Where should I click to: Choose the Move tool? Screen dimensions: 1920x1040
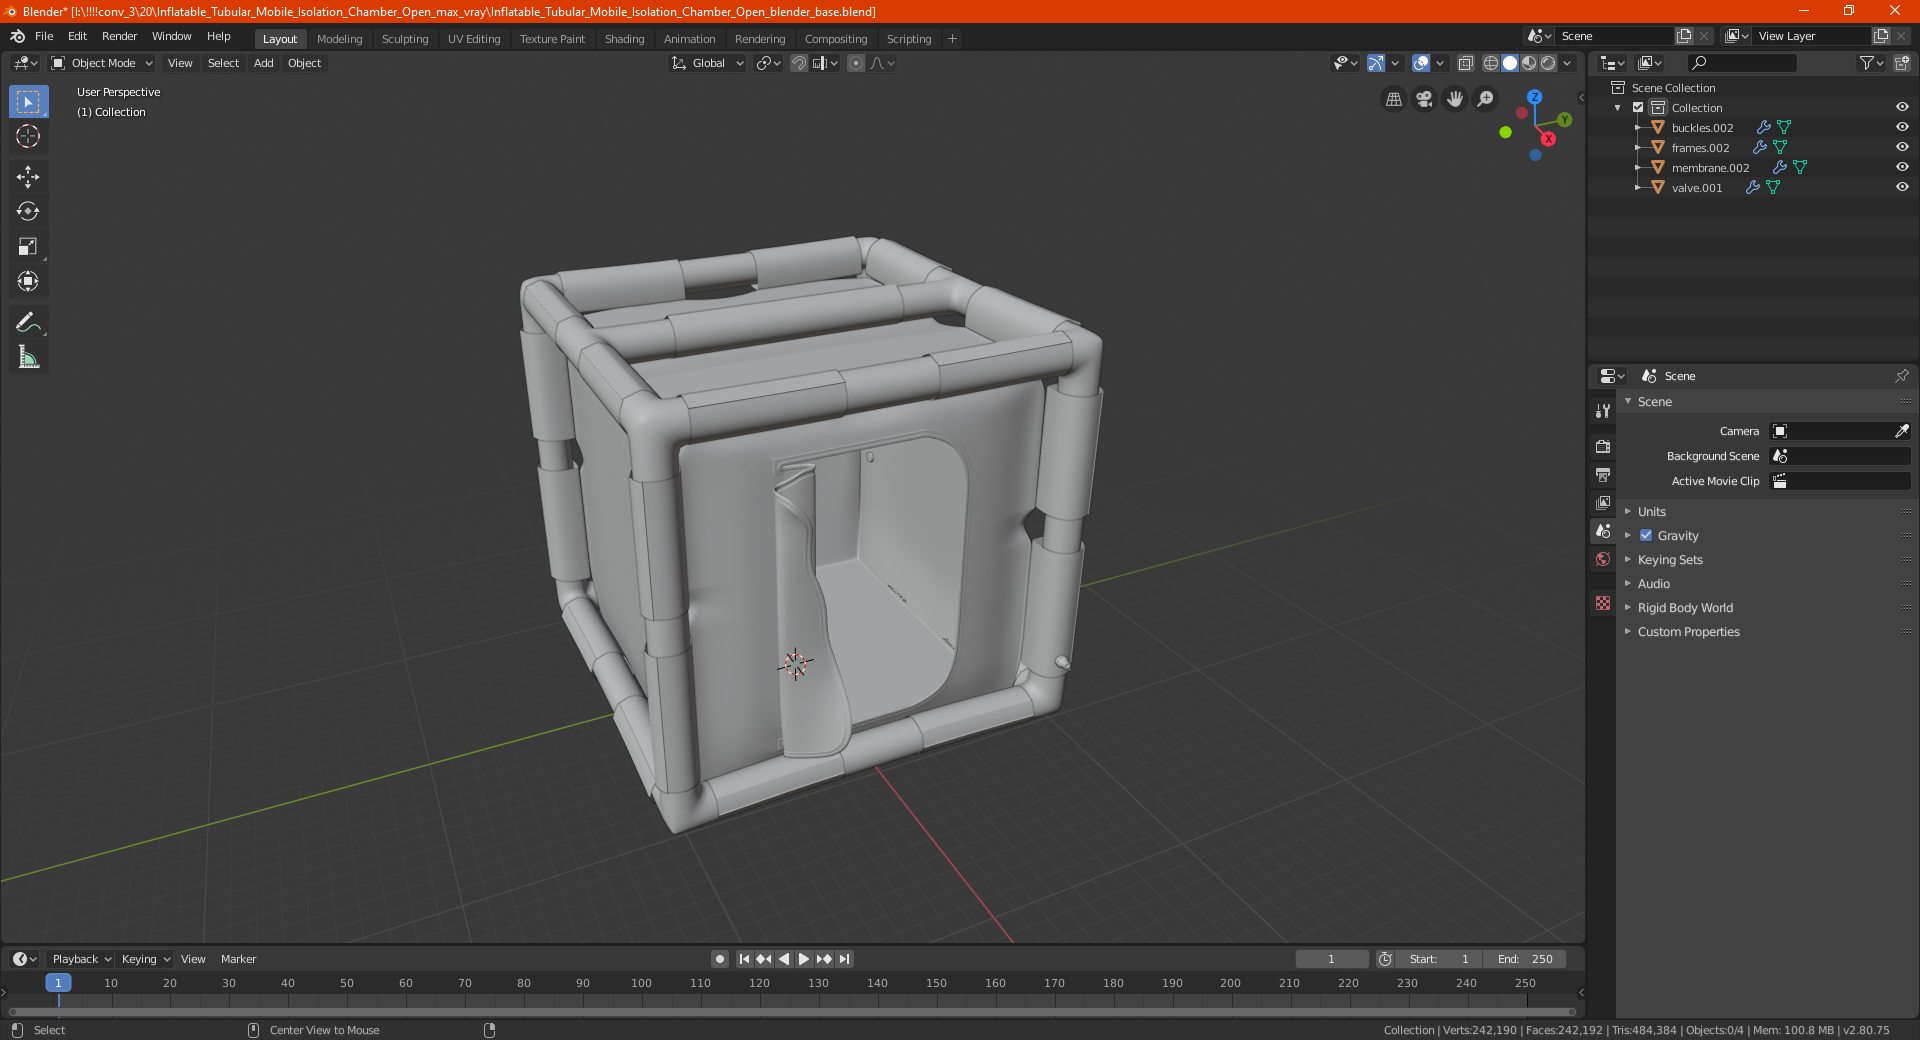(28, 177)
